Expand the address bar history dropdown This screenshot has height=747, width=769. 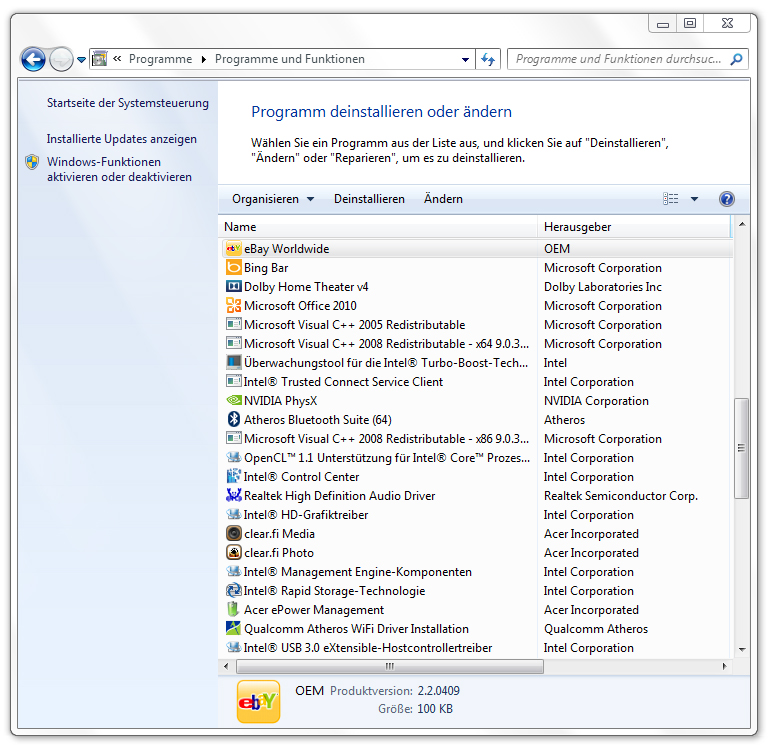(465, 59)
